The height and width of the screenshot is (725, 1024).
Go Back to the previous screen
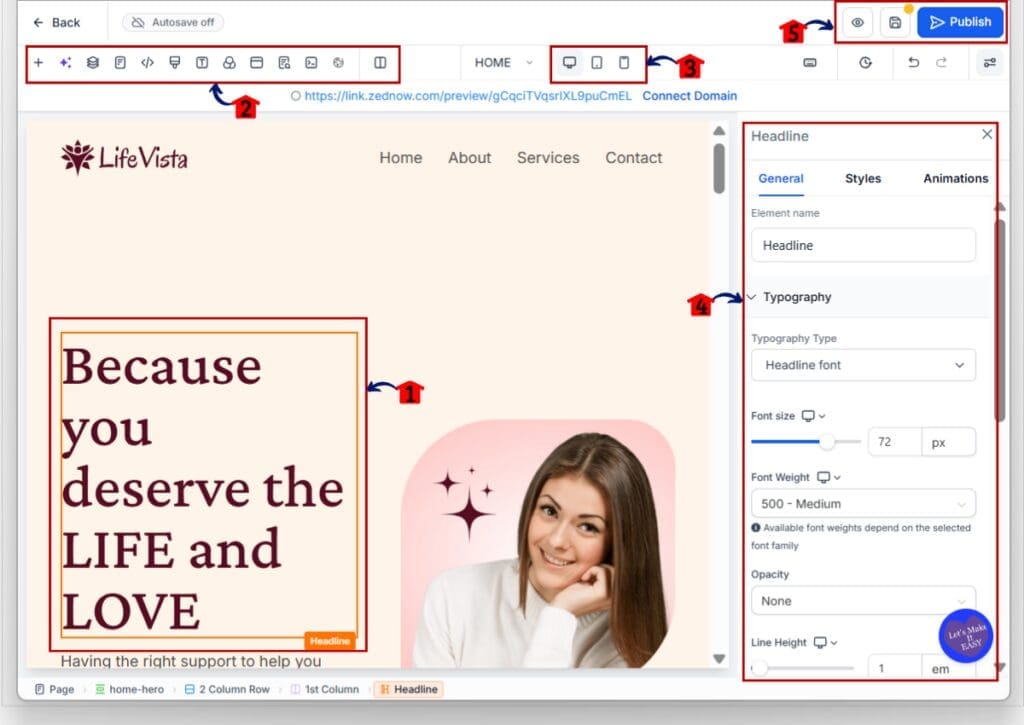57,22
